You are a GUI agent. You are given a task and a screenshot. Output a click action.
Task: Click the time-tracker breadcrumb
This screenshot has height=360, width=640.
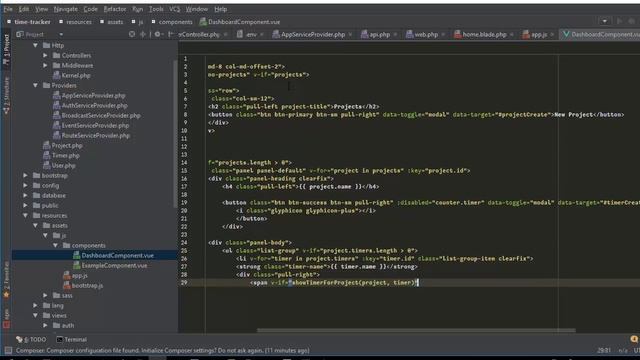29,22
